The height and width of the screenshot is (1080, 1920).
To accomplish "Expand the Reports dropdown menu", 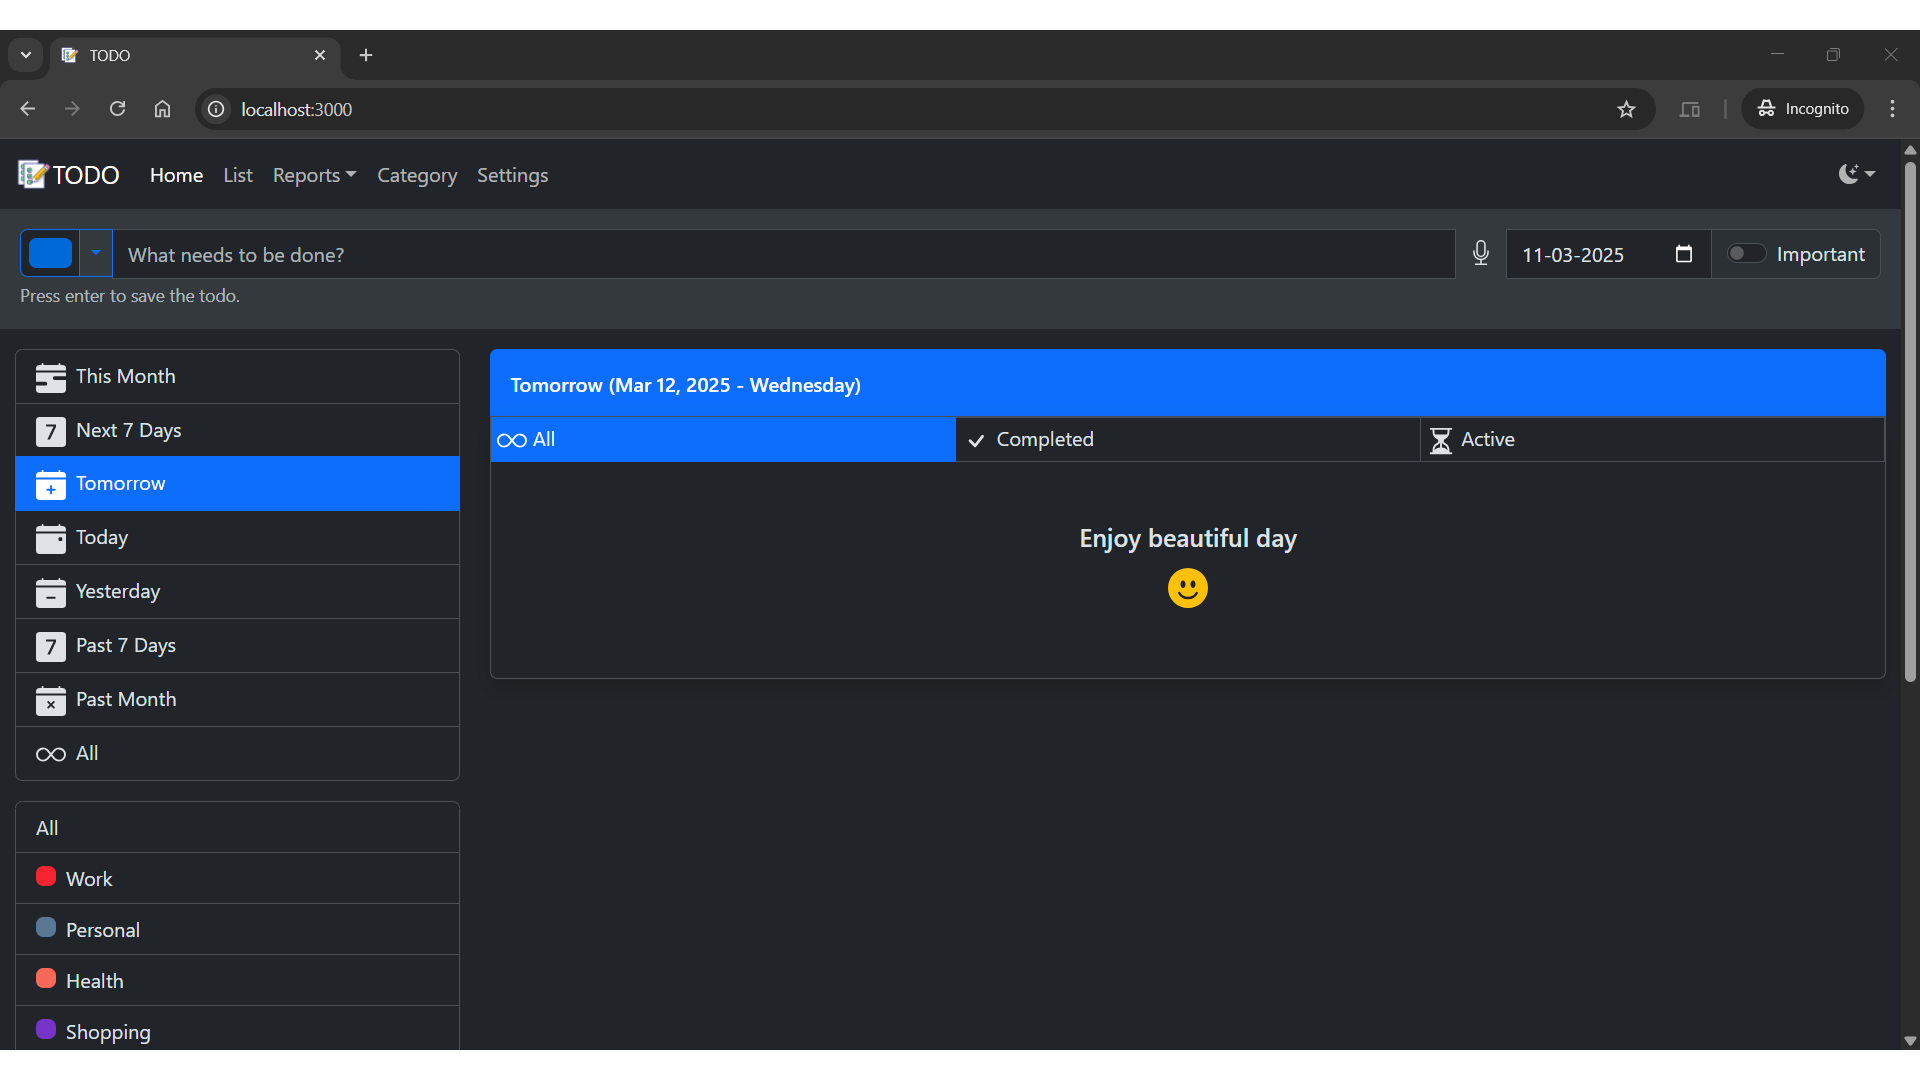I will (x=314, y=175).
